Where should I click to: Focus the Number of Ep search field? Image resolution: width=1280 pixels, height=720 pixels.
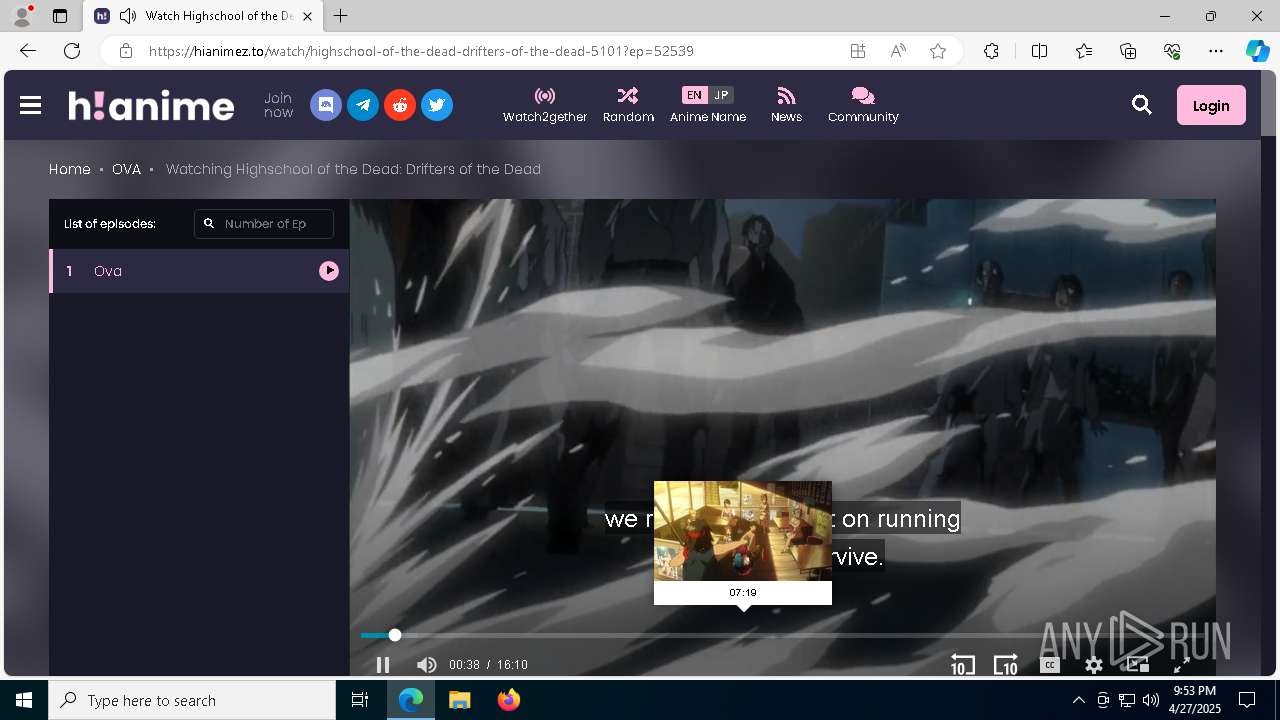pyautogui.click(x=264, y=224)
